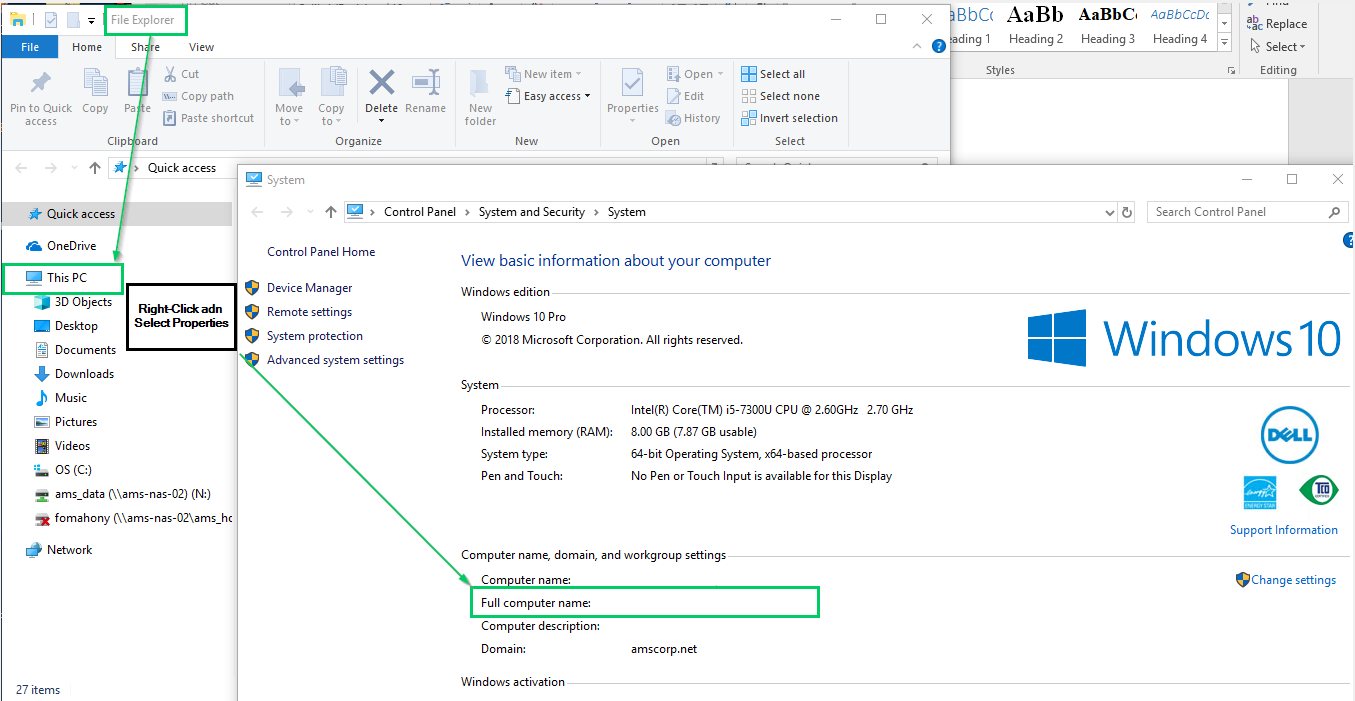
Task: Click New folder icon in File Explorer title bar
Action: [x=73, y=20]
